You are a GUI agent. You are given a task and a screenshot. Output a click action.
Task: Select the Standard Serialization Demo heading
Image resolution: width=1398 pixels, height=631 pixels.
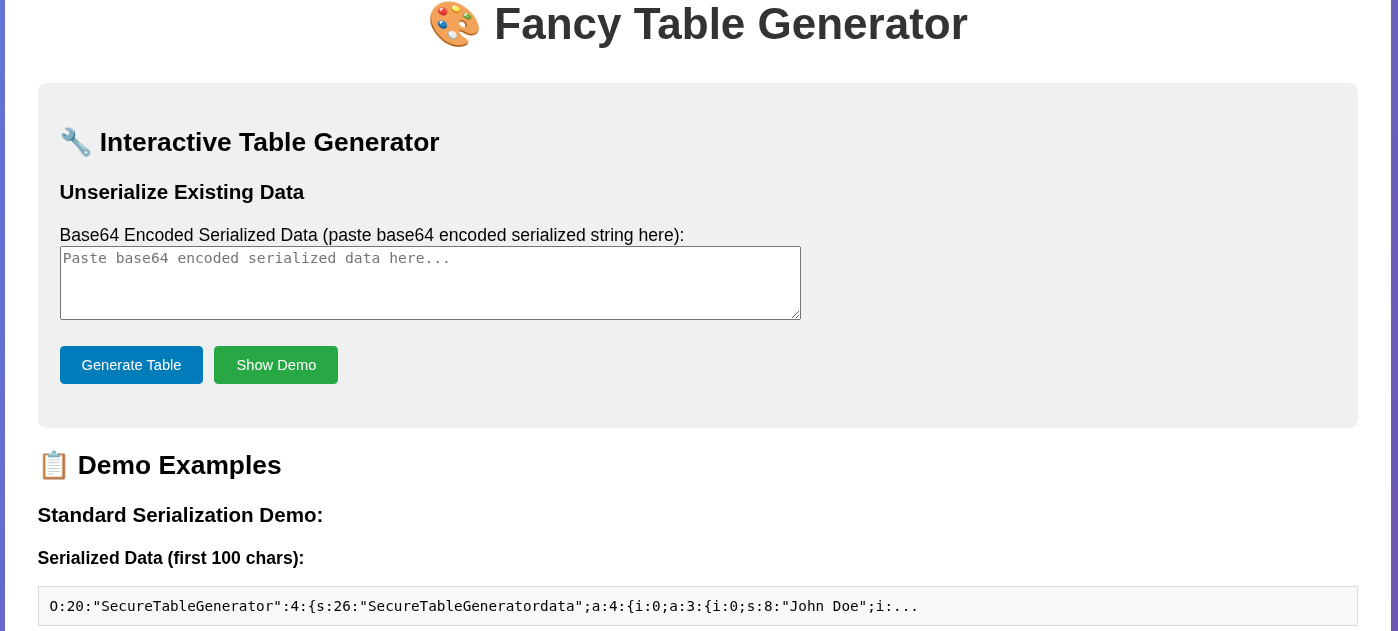coord(180,515)
